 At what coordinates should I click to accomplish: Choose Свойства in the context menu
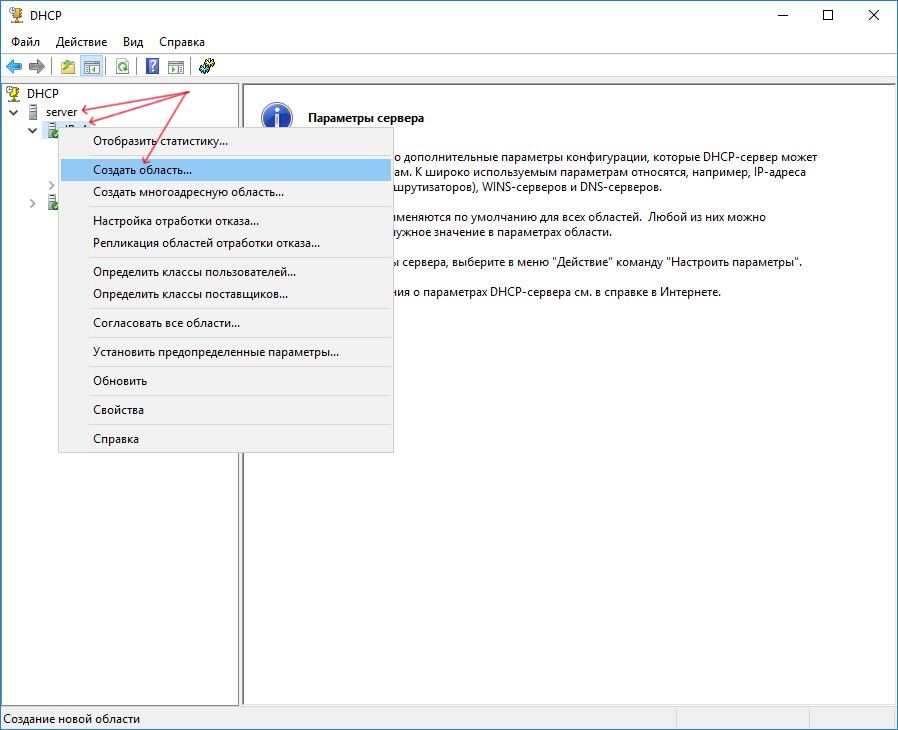coord(118,410)
